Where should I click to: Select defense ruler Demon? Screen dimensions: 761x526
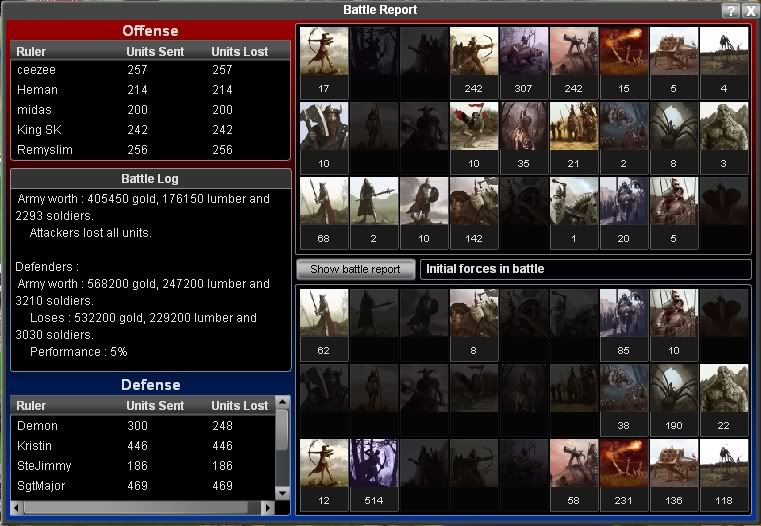143,426
